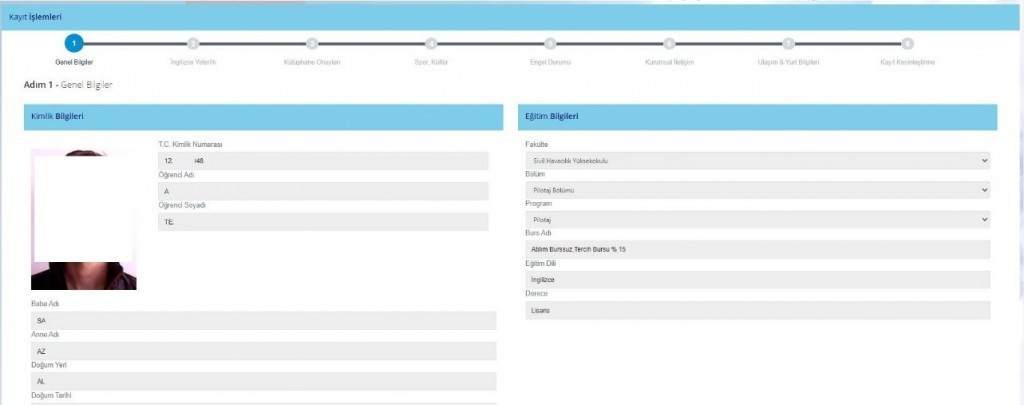Screen dimensions: 1024x405
Task: Click the Burs Adı field
Action: [x=757, y=249]
